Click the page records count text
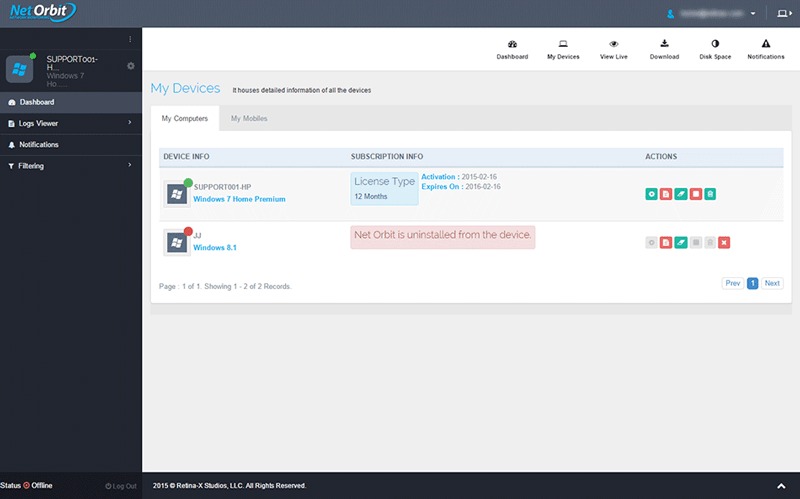Image resolution: width=800 pixels, height=499 pixels. tap(225, 287)
